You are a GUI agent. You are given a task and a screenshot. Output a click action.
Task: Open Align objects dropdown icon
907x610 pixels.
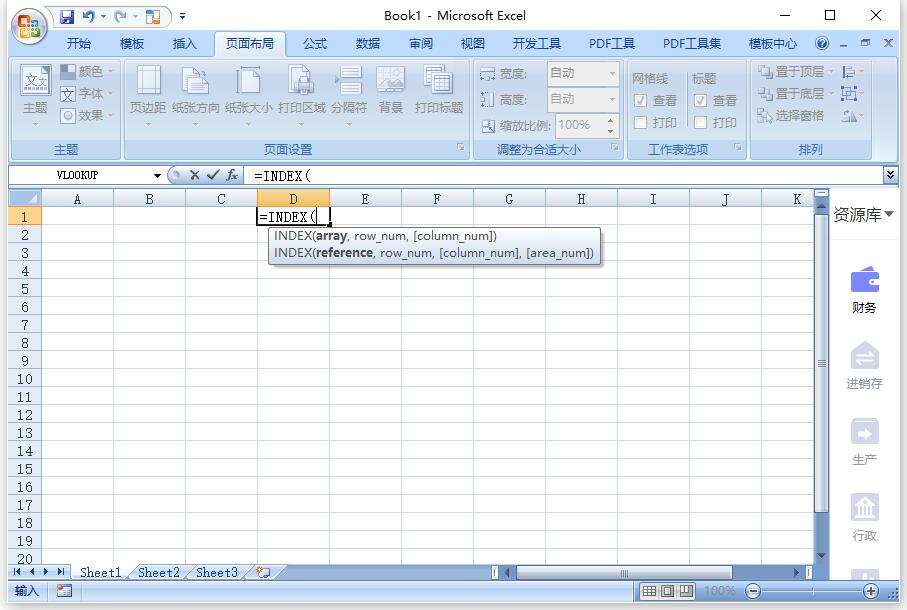pos(852,71)
